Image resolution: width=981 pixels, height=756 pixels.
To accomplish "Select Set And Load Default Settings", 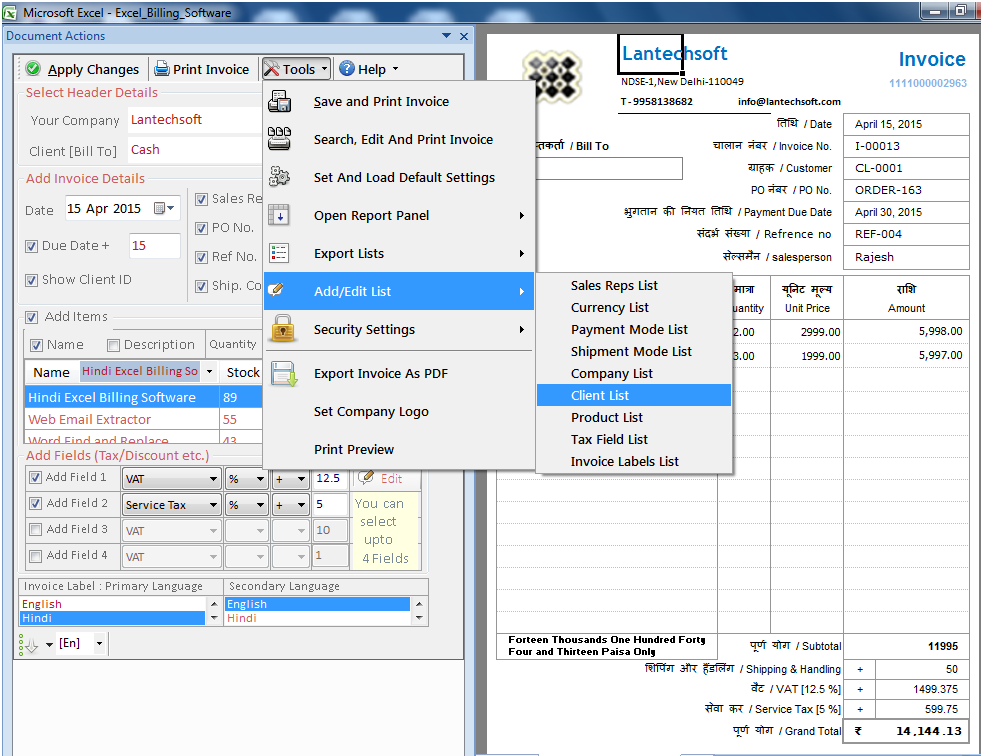I will pyautogui.click(x=399, y=178).
